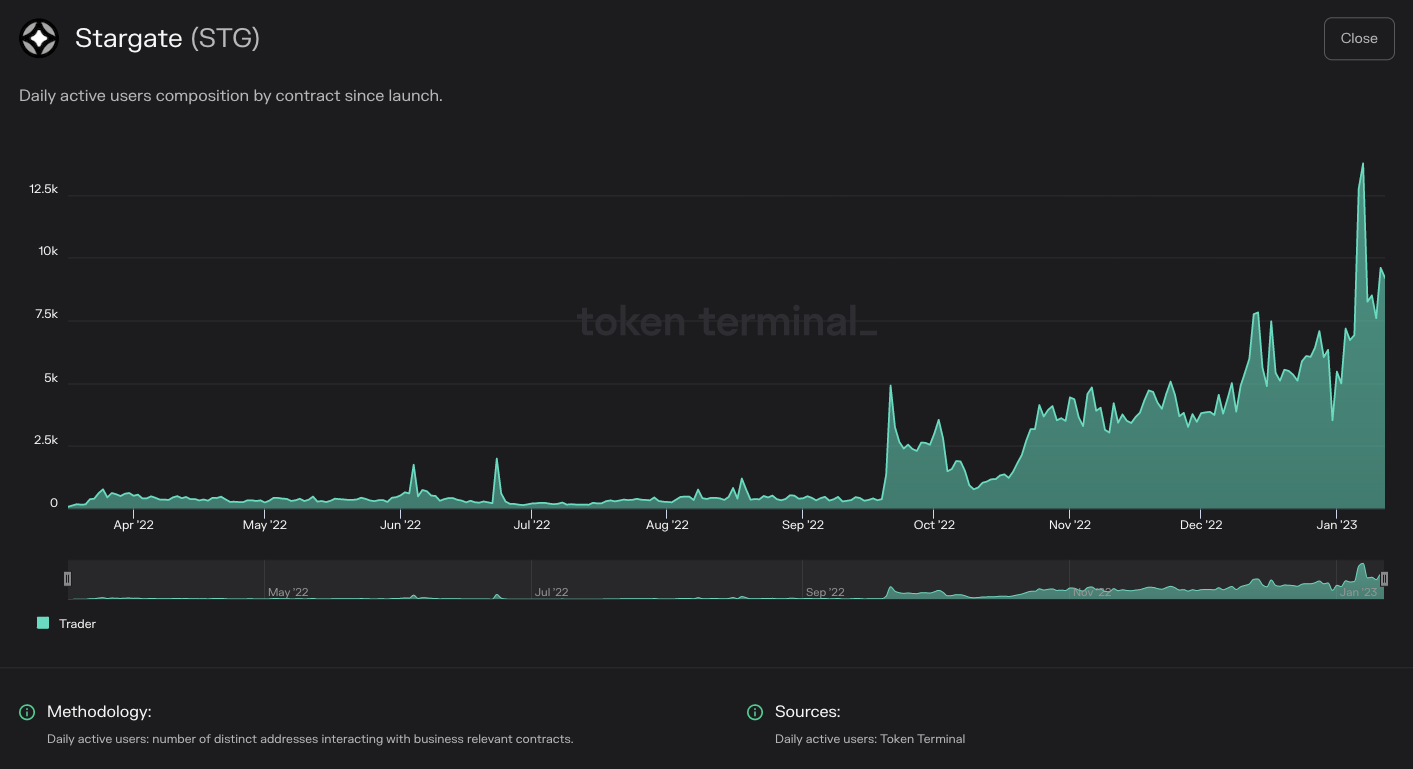Screen dimensions: 1413x769
Task: Click the Methodology info icon
Action: [x=26, y=712]
